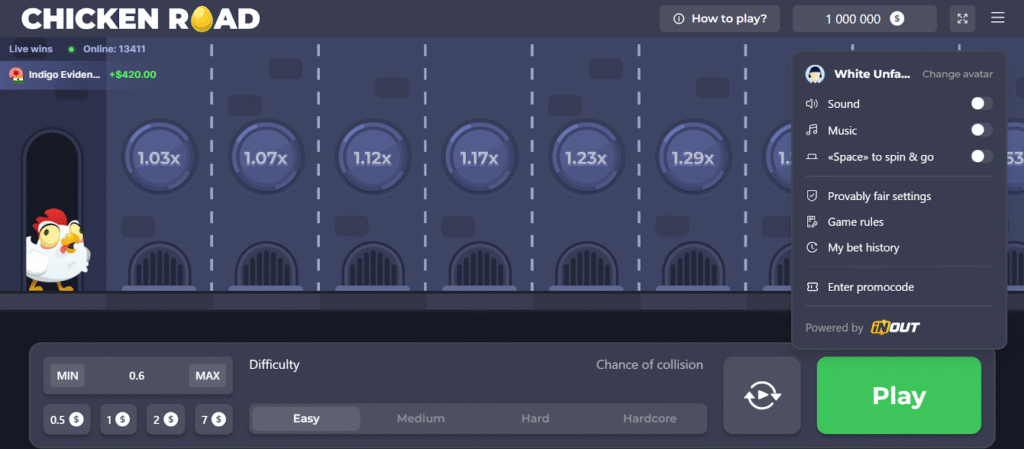The width and height of the screenshot is (1024, 449).
Task: Toggle «Space» to spin & go
Action: [x=981, y=156]
